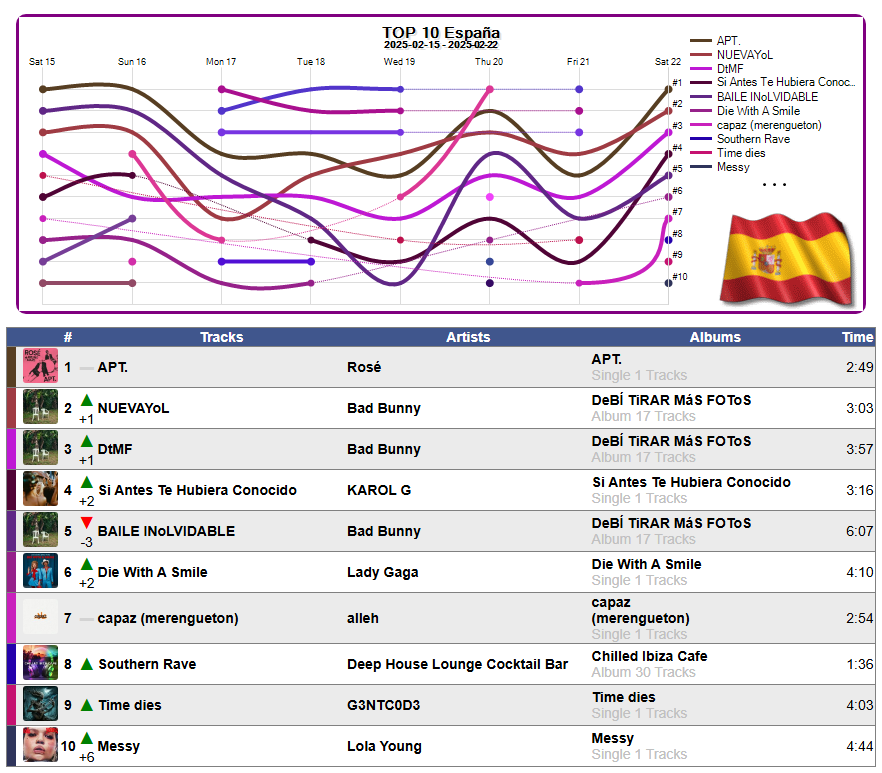Open Si Antes Te Hubiera Conocido cover art
The height and width of the screenshot is (773, 882).
(40, 489)
